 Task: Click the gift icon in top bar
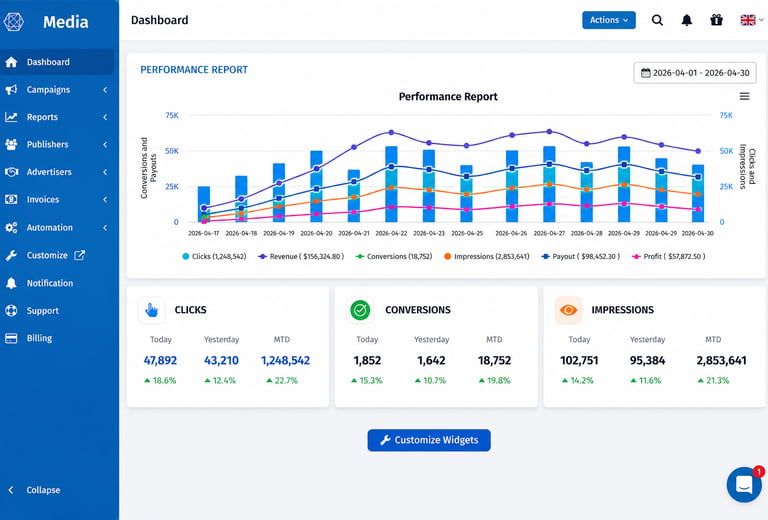click(x=717, y=20)
